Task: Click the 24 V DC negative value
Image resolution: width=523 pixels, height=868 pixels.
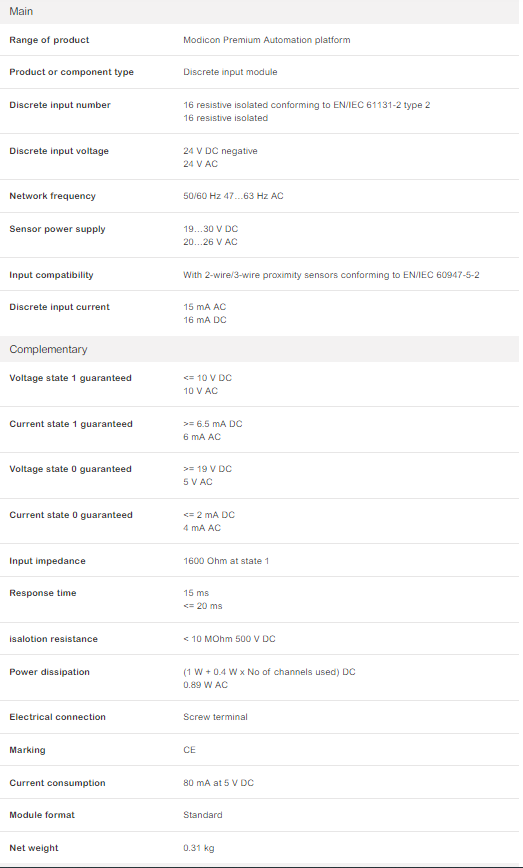Action: (220, 151)
